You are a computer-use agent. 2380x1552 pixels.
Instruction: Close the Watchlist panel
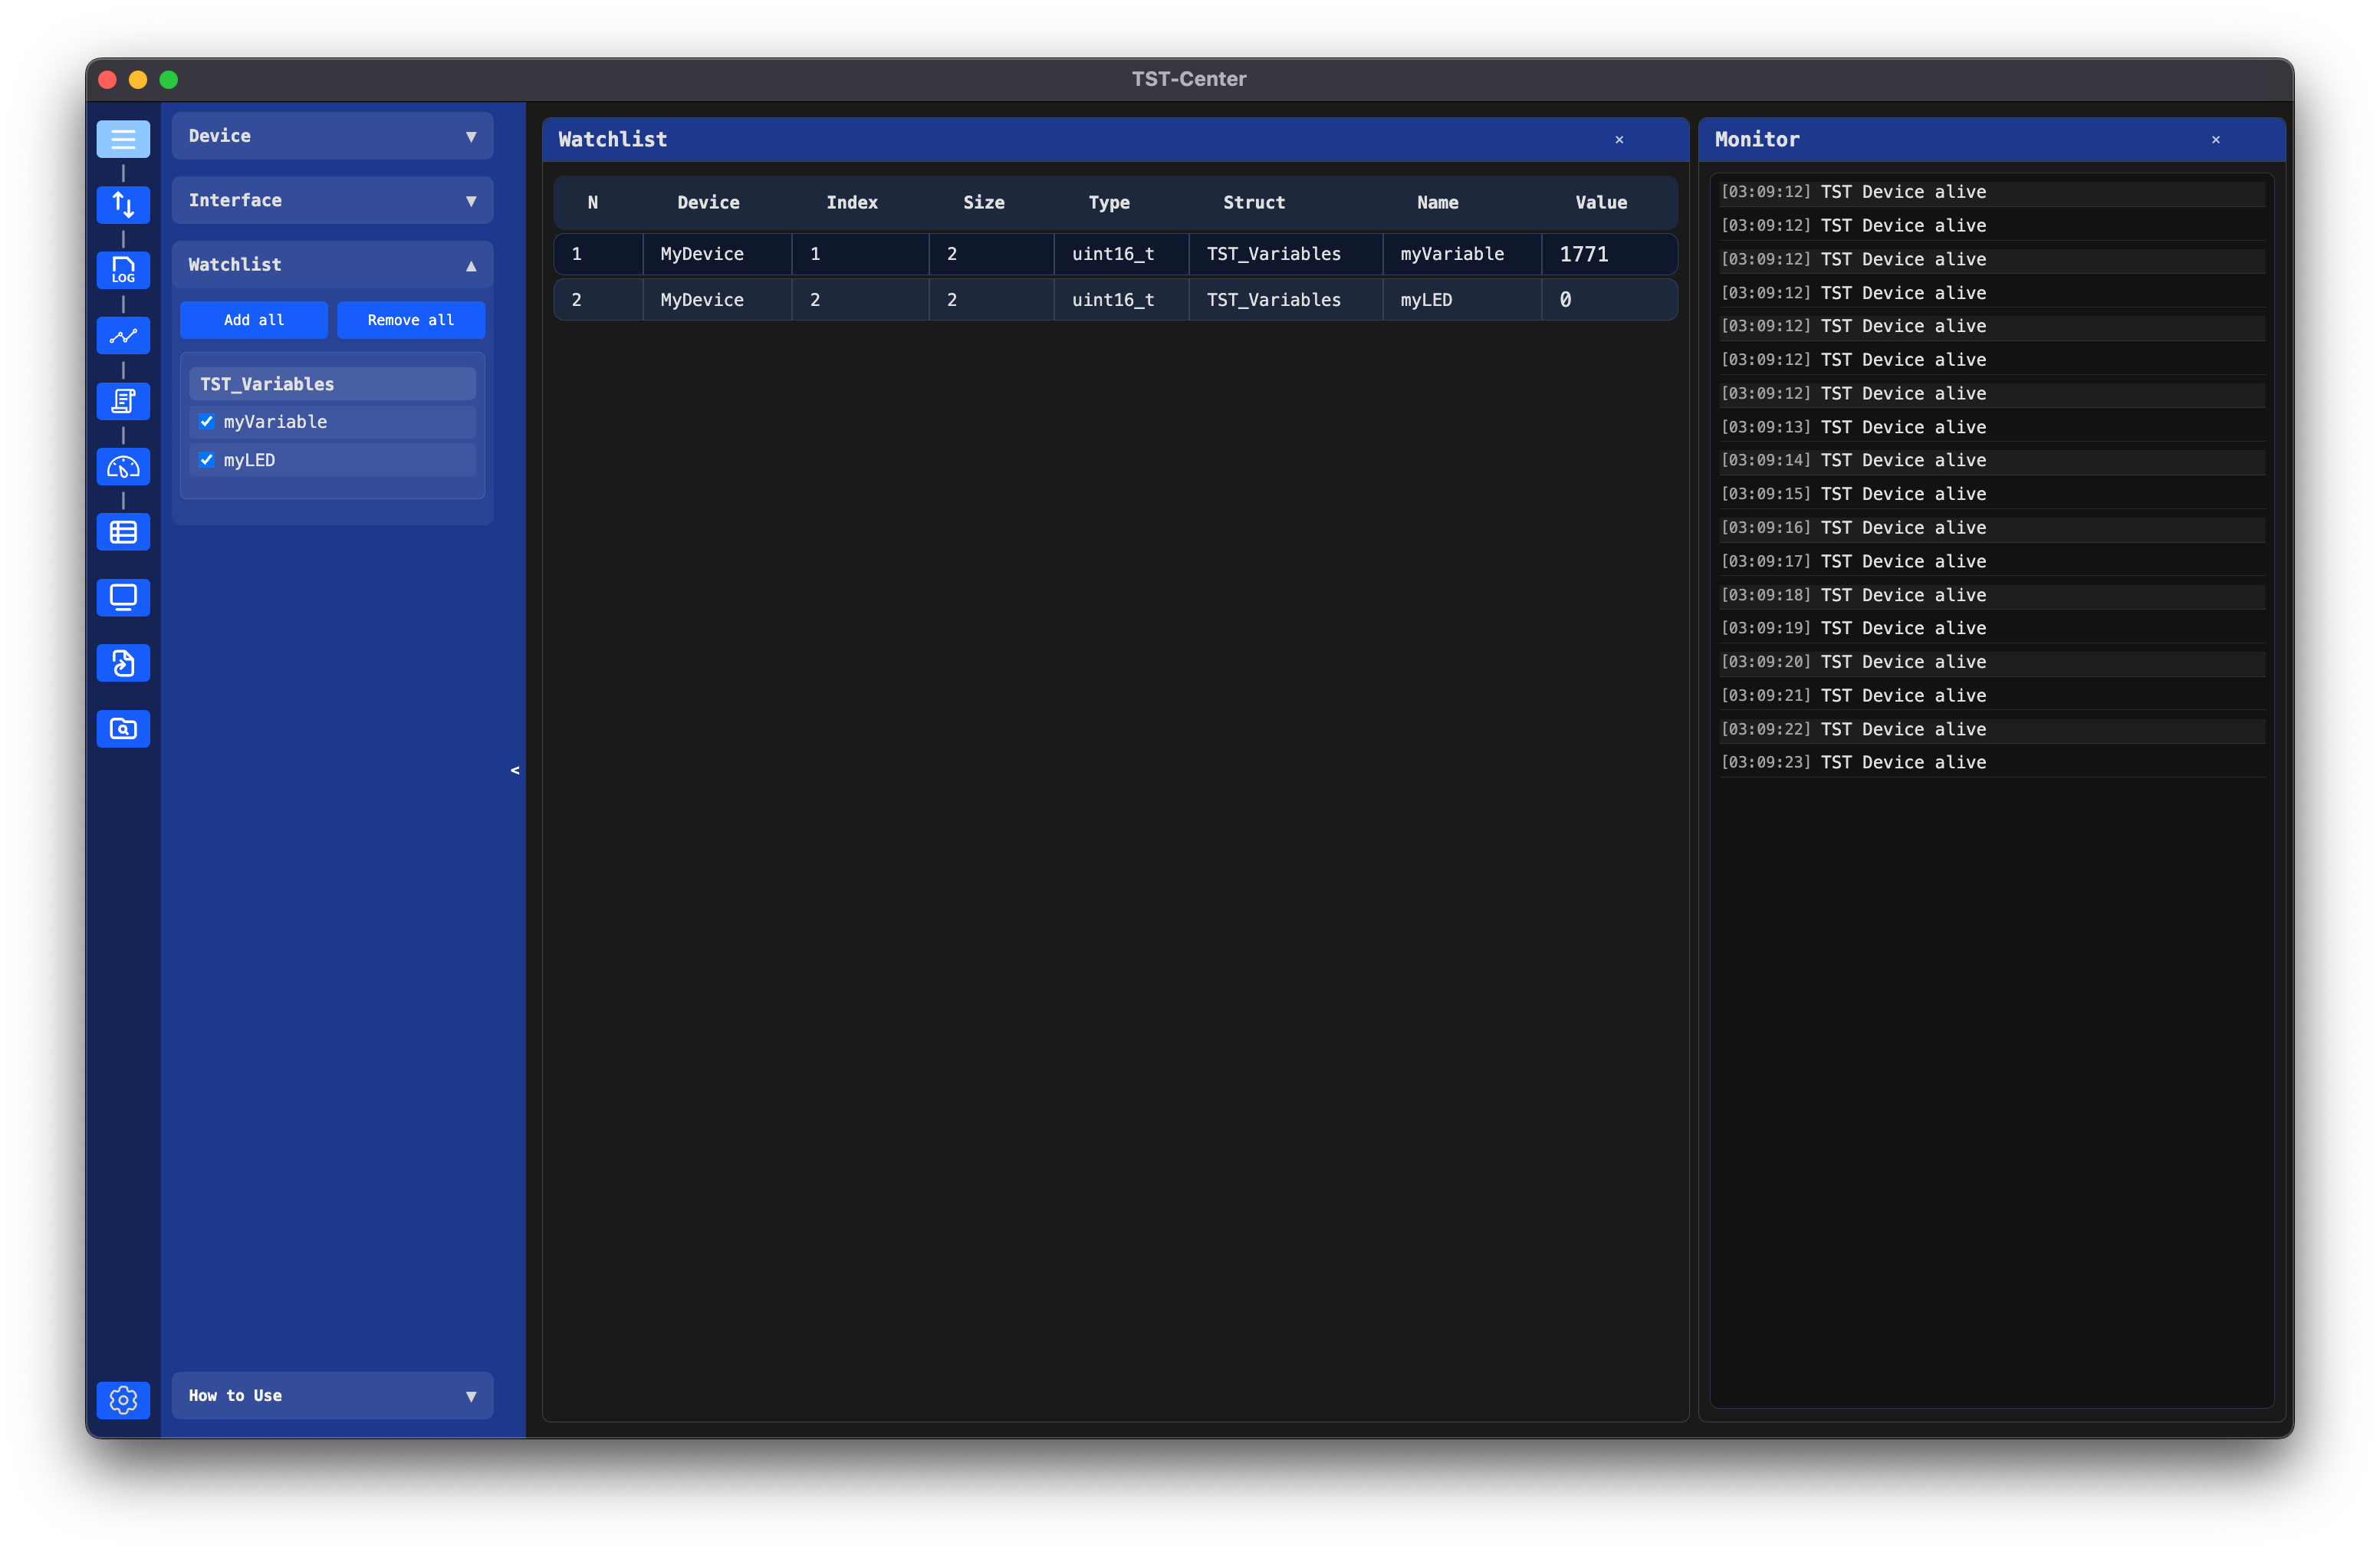(x=1619, y=140)
